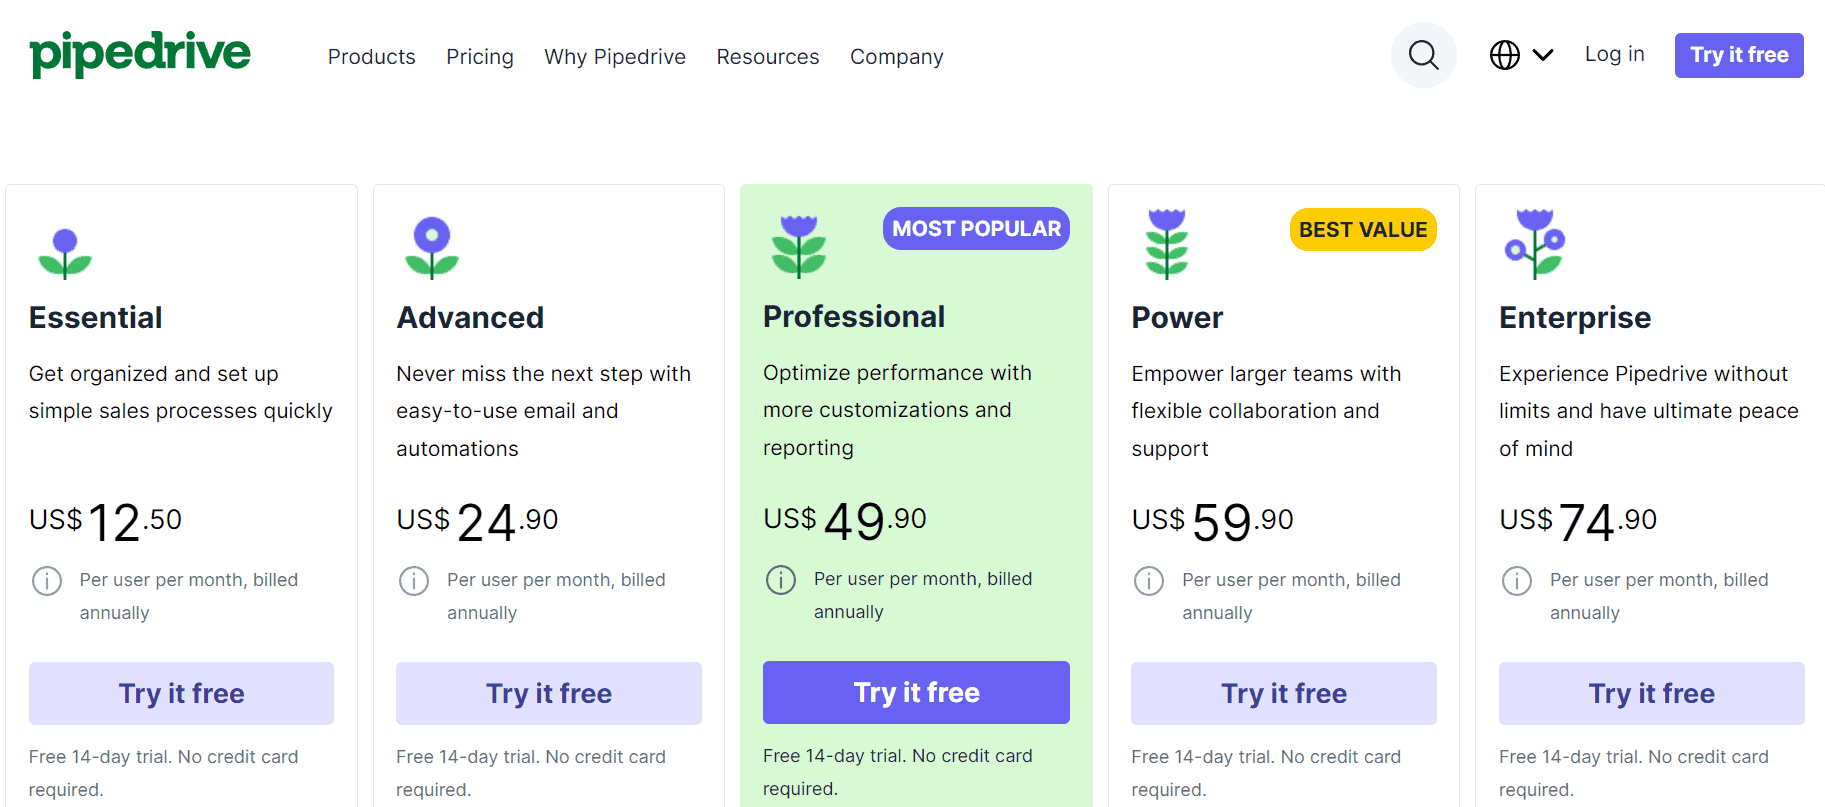Screen dimensions: 1825x807
Task: Click the Advanced plan flower icon
Action: 431,247
